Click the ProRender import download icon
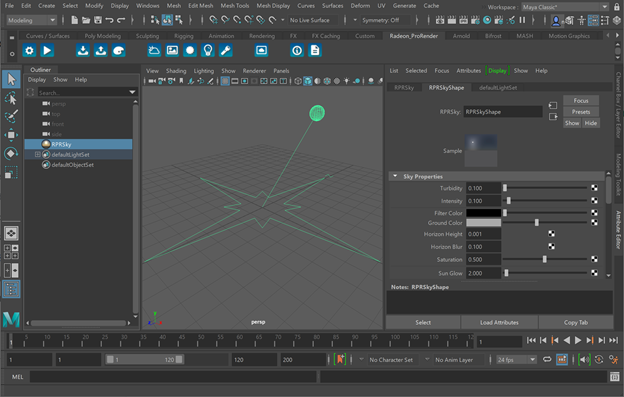The height and width of the screenshot is (397, 624). pyautogui.click(x=83, y=51)
